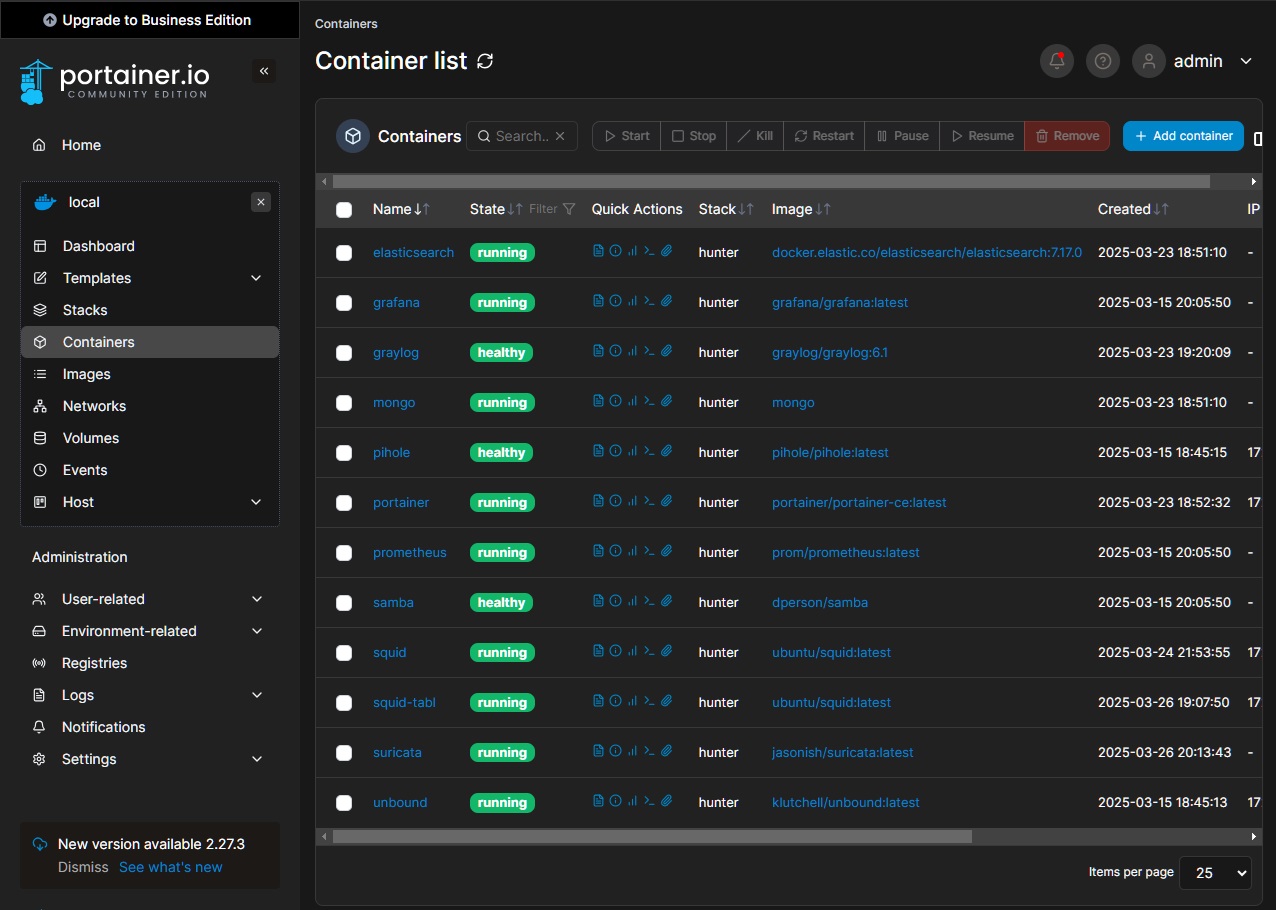Focus the container Search input field
The width and height of the screenshot is (1276, 910).
[x=522, y=136]
